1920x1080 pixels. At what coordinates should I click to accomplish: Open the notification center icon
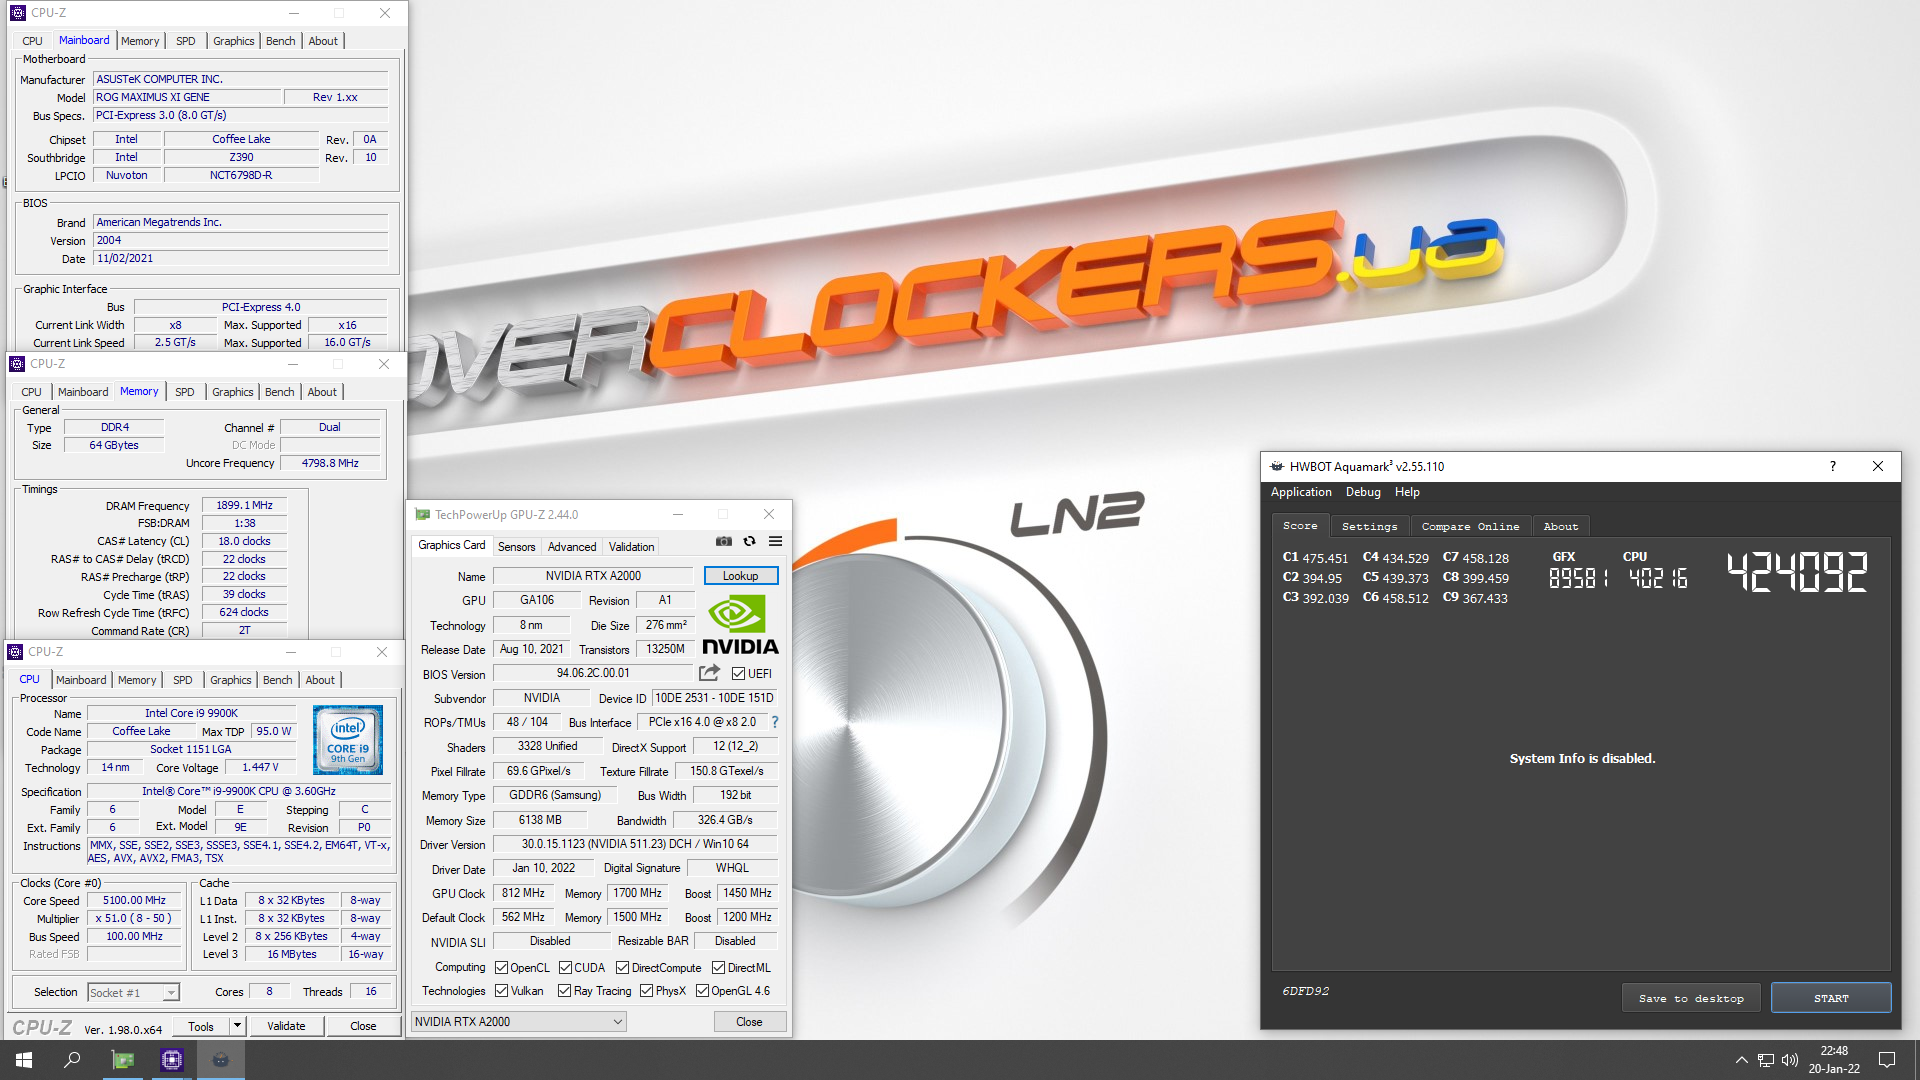1887,1060
